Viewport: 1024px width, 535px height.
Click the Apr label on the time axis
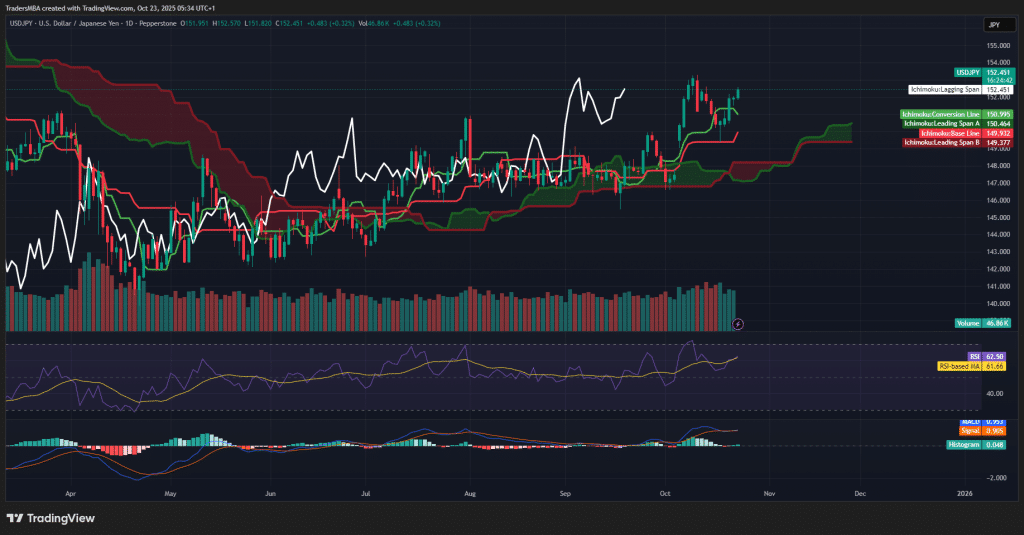tap(71, 494)
